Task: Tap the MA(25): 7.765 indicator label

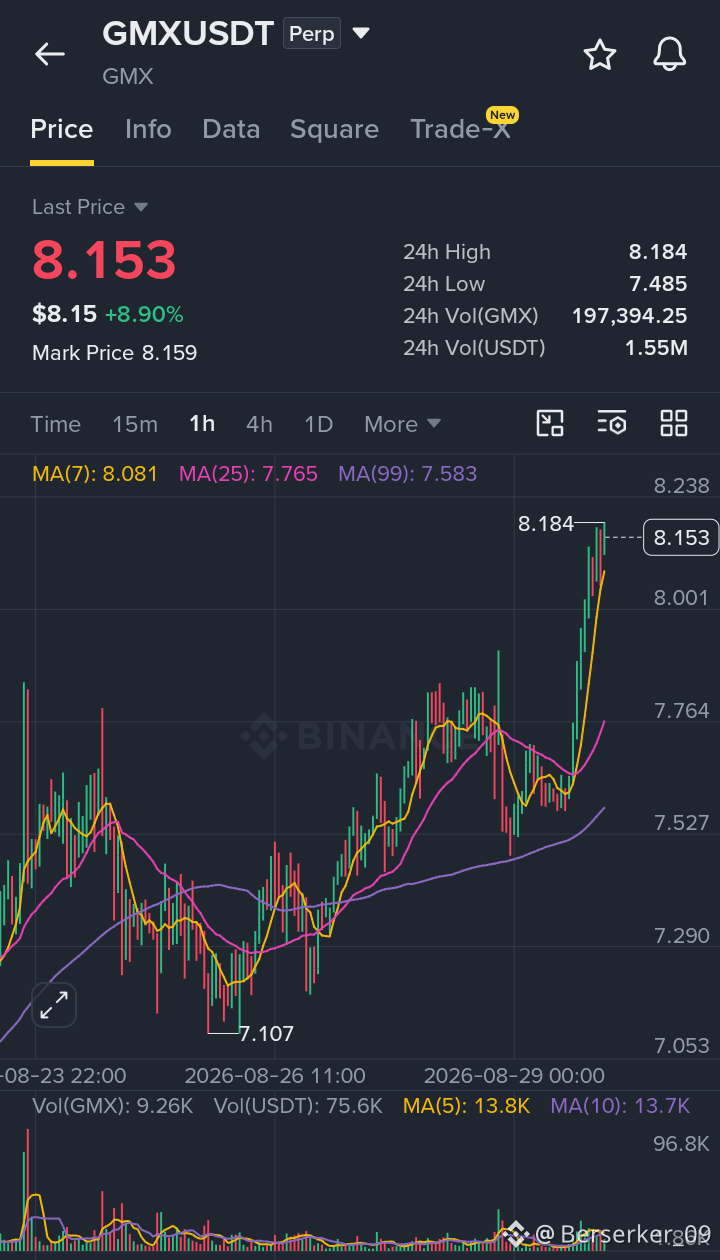Action: [x=248, y=473]
